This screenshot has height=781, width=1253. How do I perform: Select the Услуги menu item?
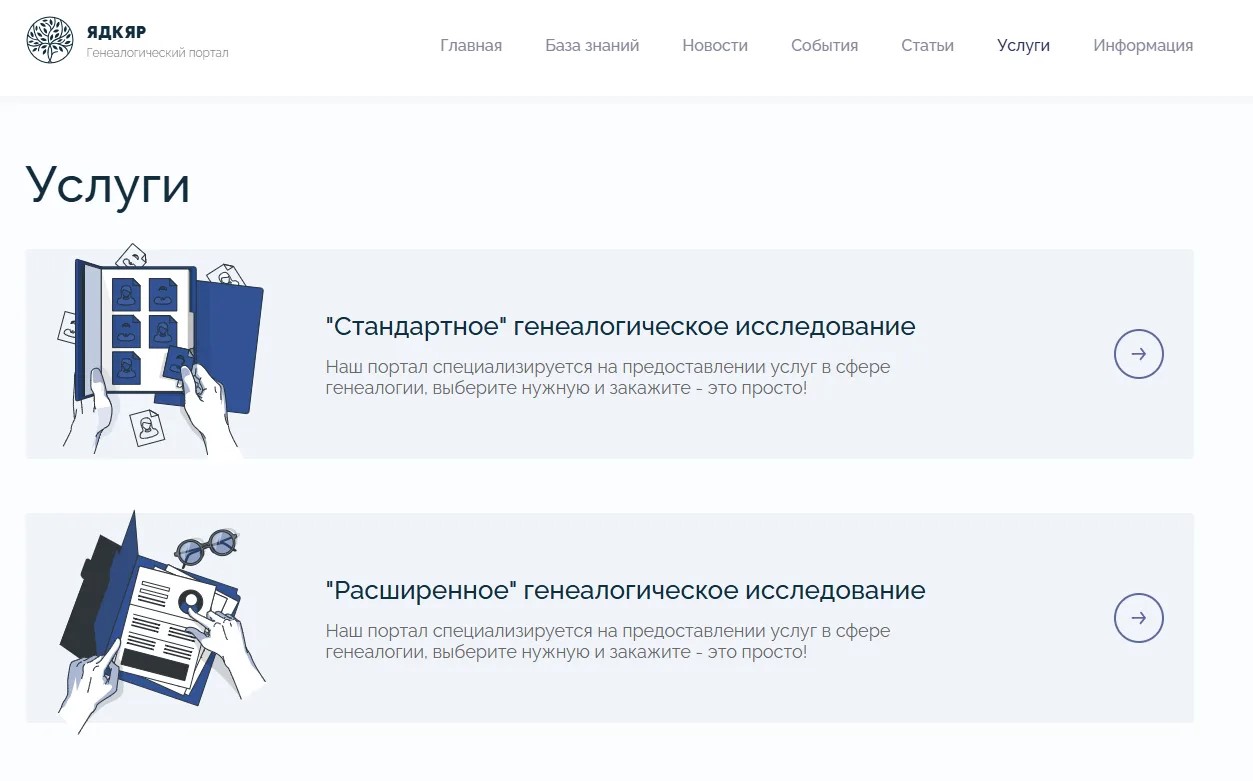click(1023, 45)
